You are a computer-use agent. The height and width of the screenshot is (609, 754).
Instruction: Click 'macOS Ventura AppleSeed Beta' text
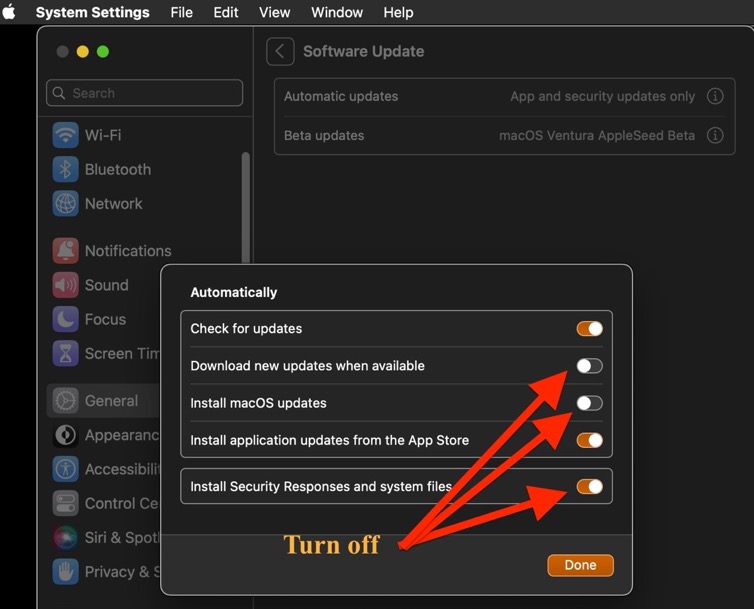(597, 135)
